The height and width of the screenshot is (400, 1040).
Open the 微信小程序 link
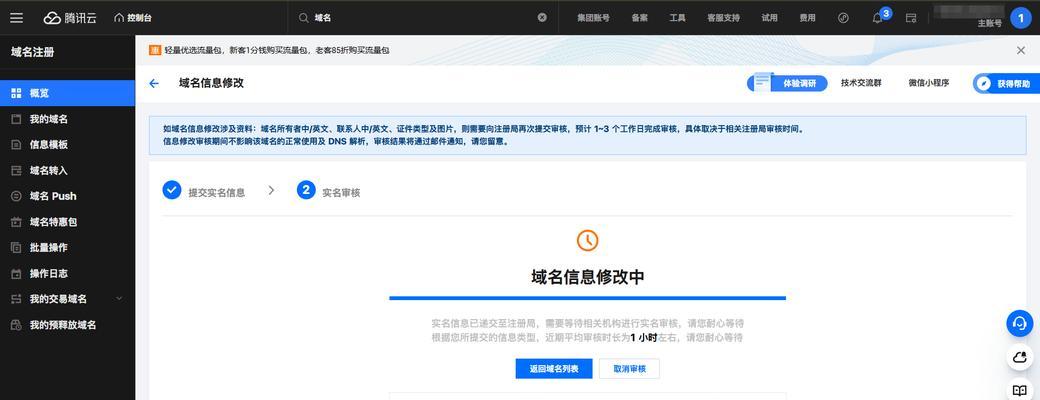pos(929,84)
